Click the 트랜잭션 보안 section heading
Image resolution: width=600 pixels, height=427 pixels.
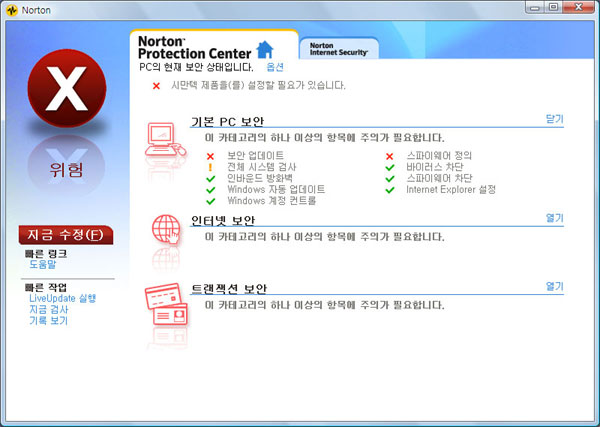click(x=228, y=289)
